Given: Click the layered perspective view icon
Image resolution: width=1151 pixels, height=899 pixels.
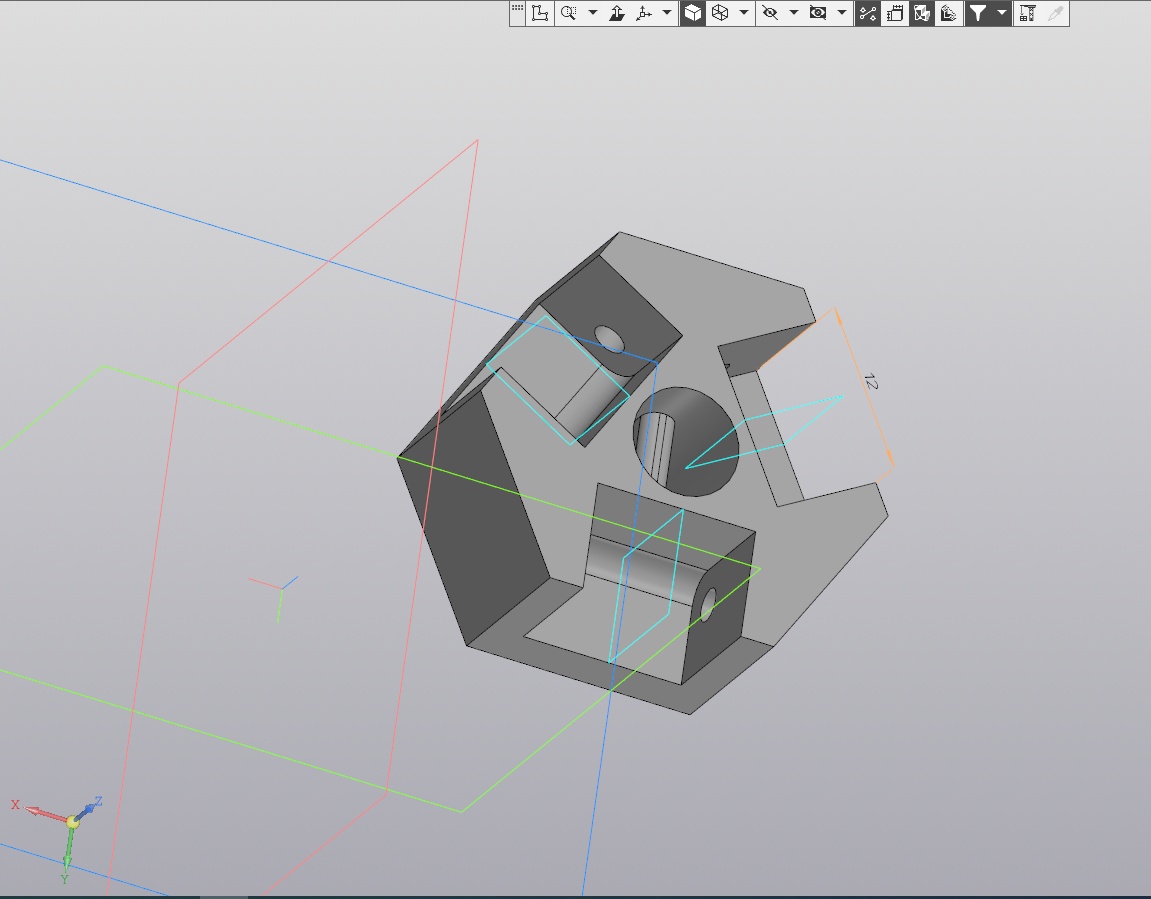Looking at the screenshot, I should click(948, 13).
